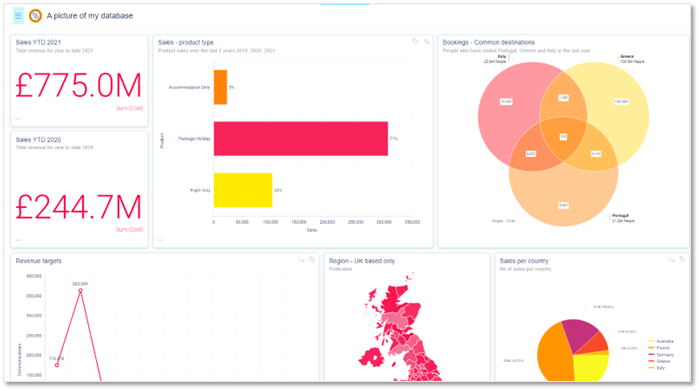Click tag icon on Revenue targets tile
The width and height of the screenshot is (700, 391).
312,260
